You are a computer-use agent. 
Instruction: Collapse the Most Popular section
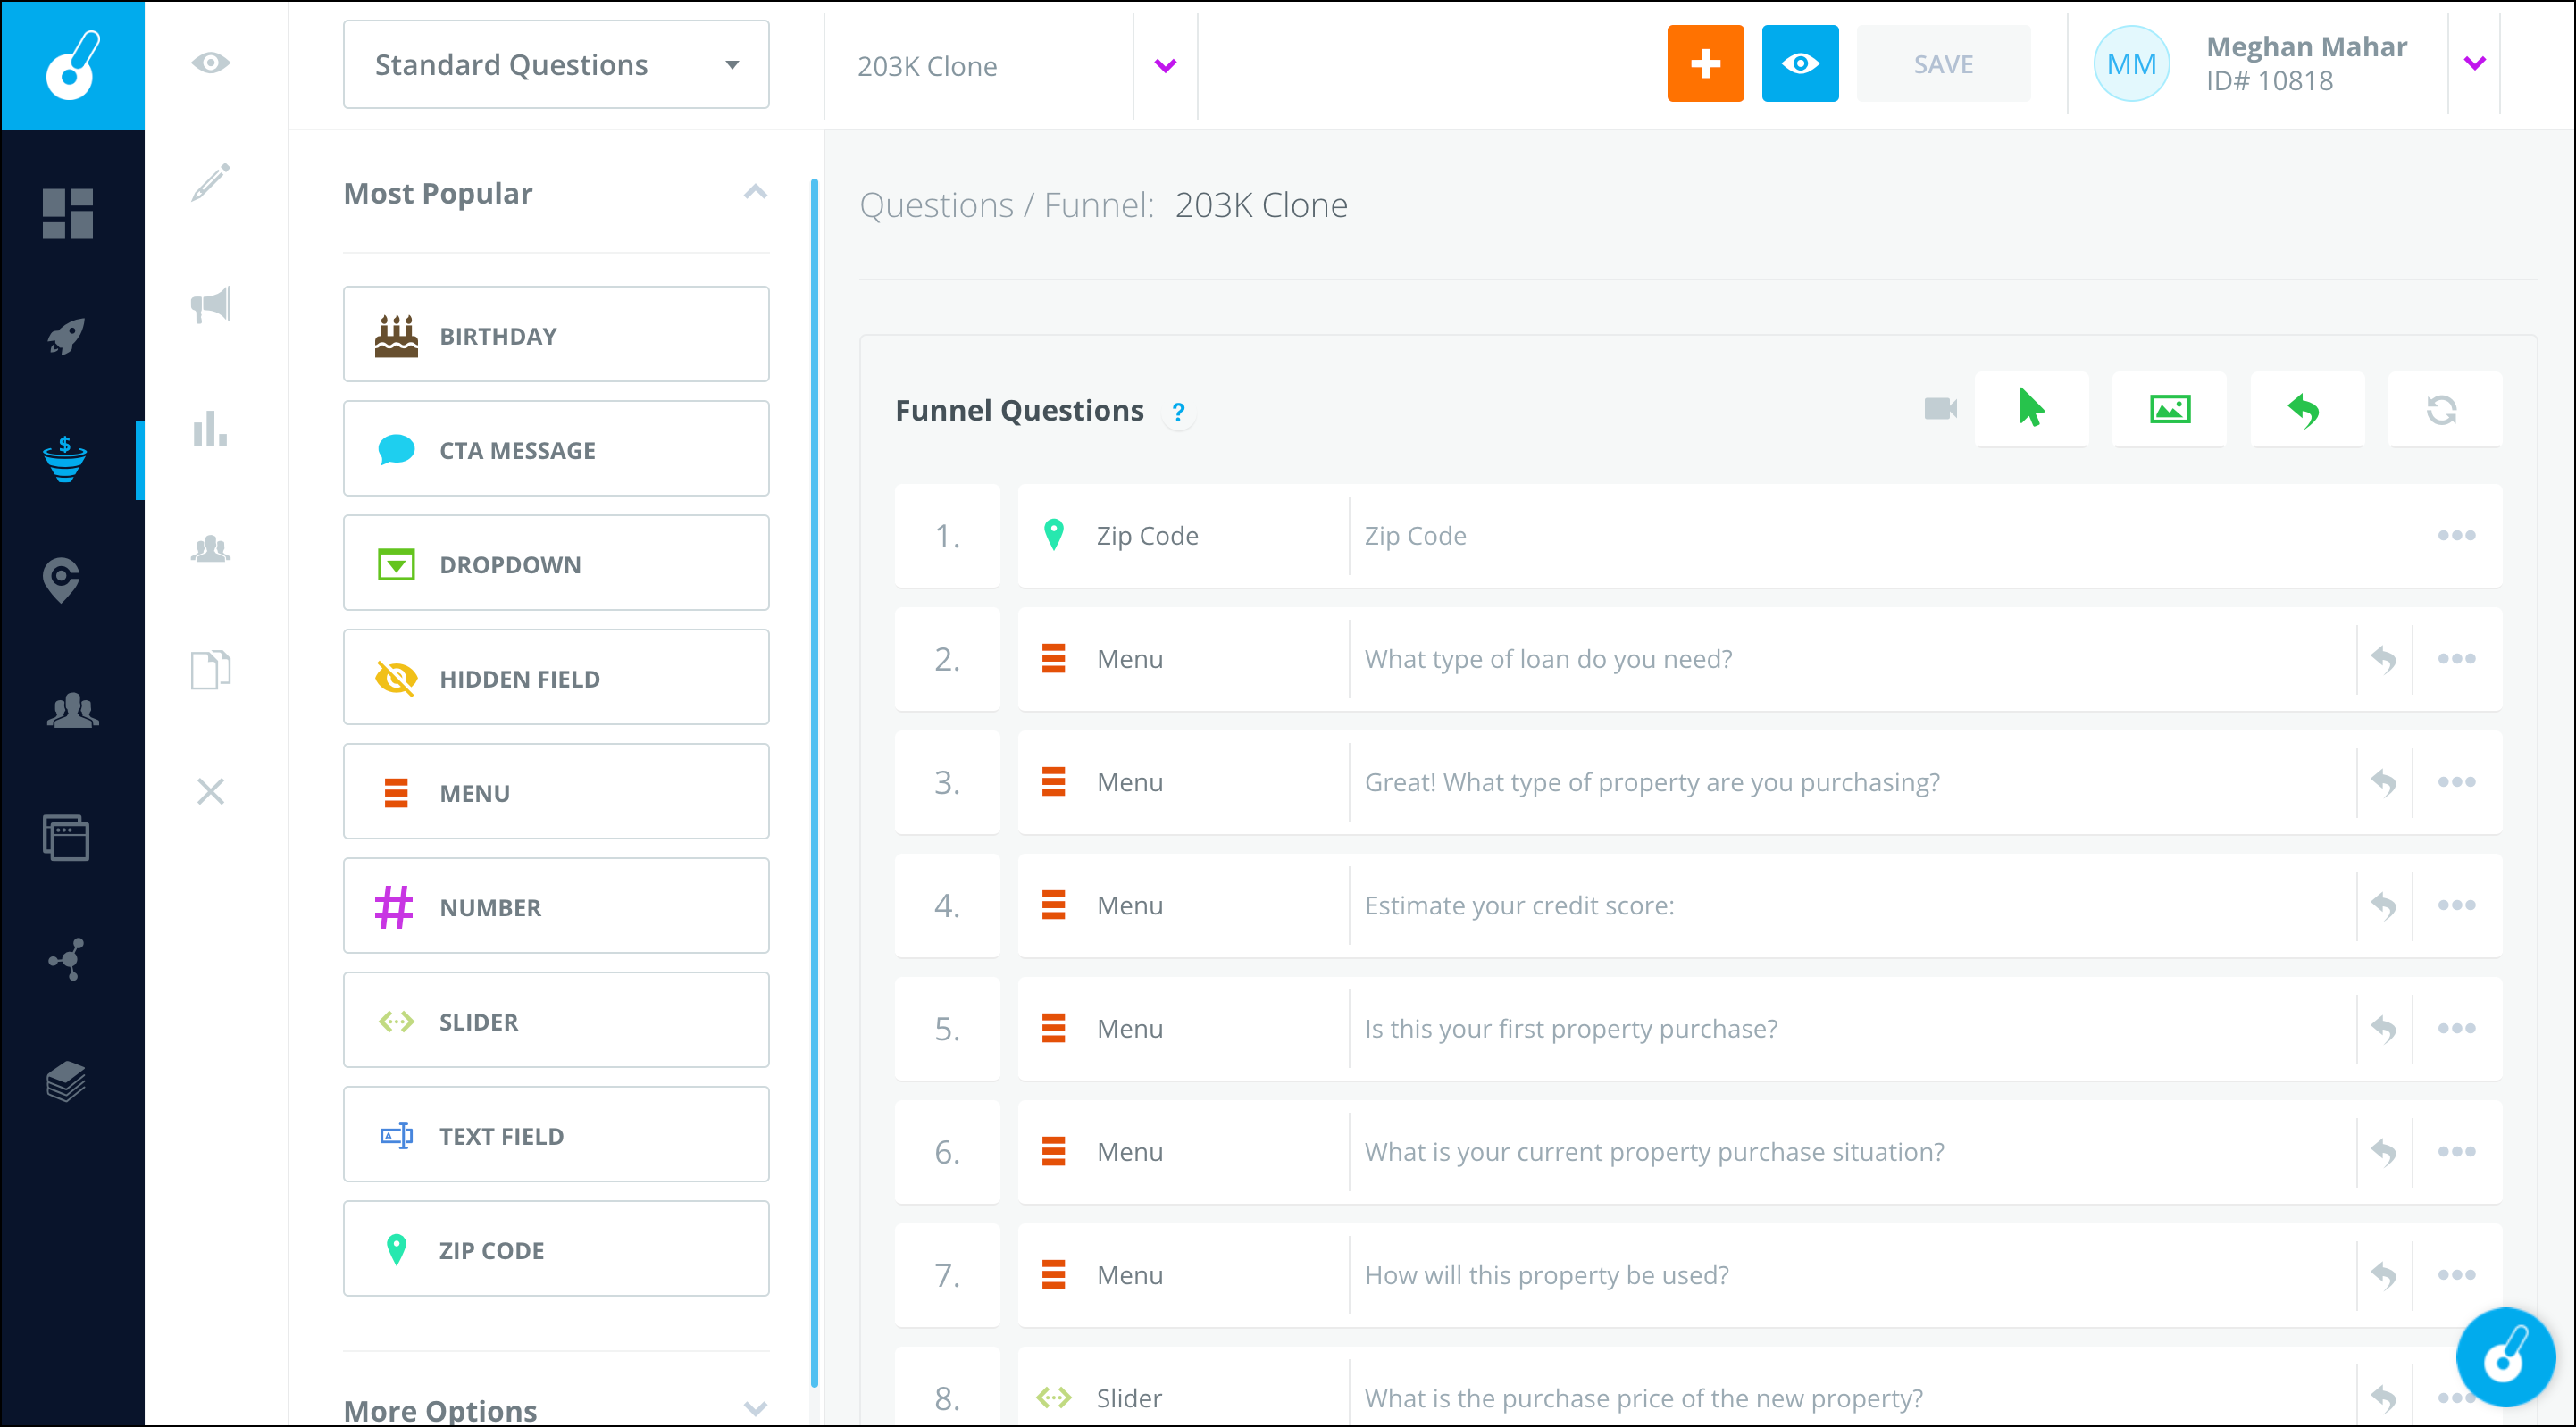pyautogui.click(x=755, y=192)
